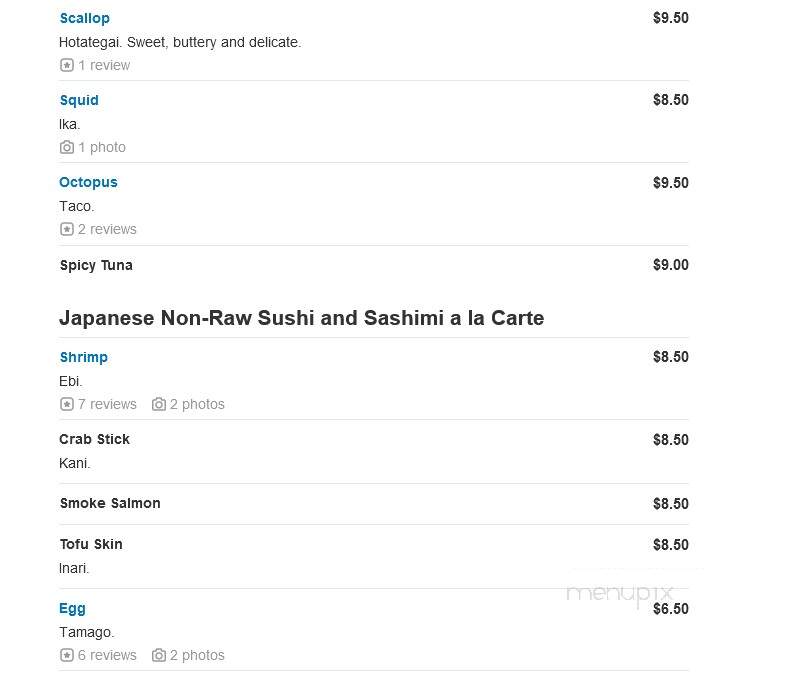Click the review star icon under Shrimp

click(67, 404)
